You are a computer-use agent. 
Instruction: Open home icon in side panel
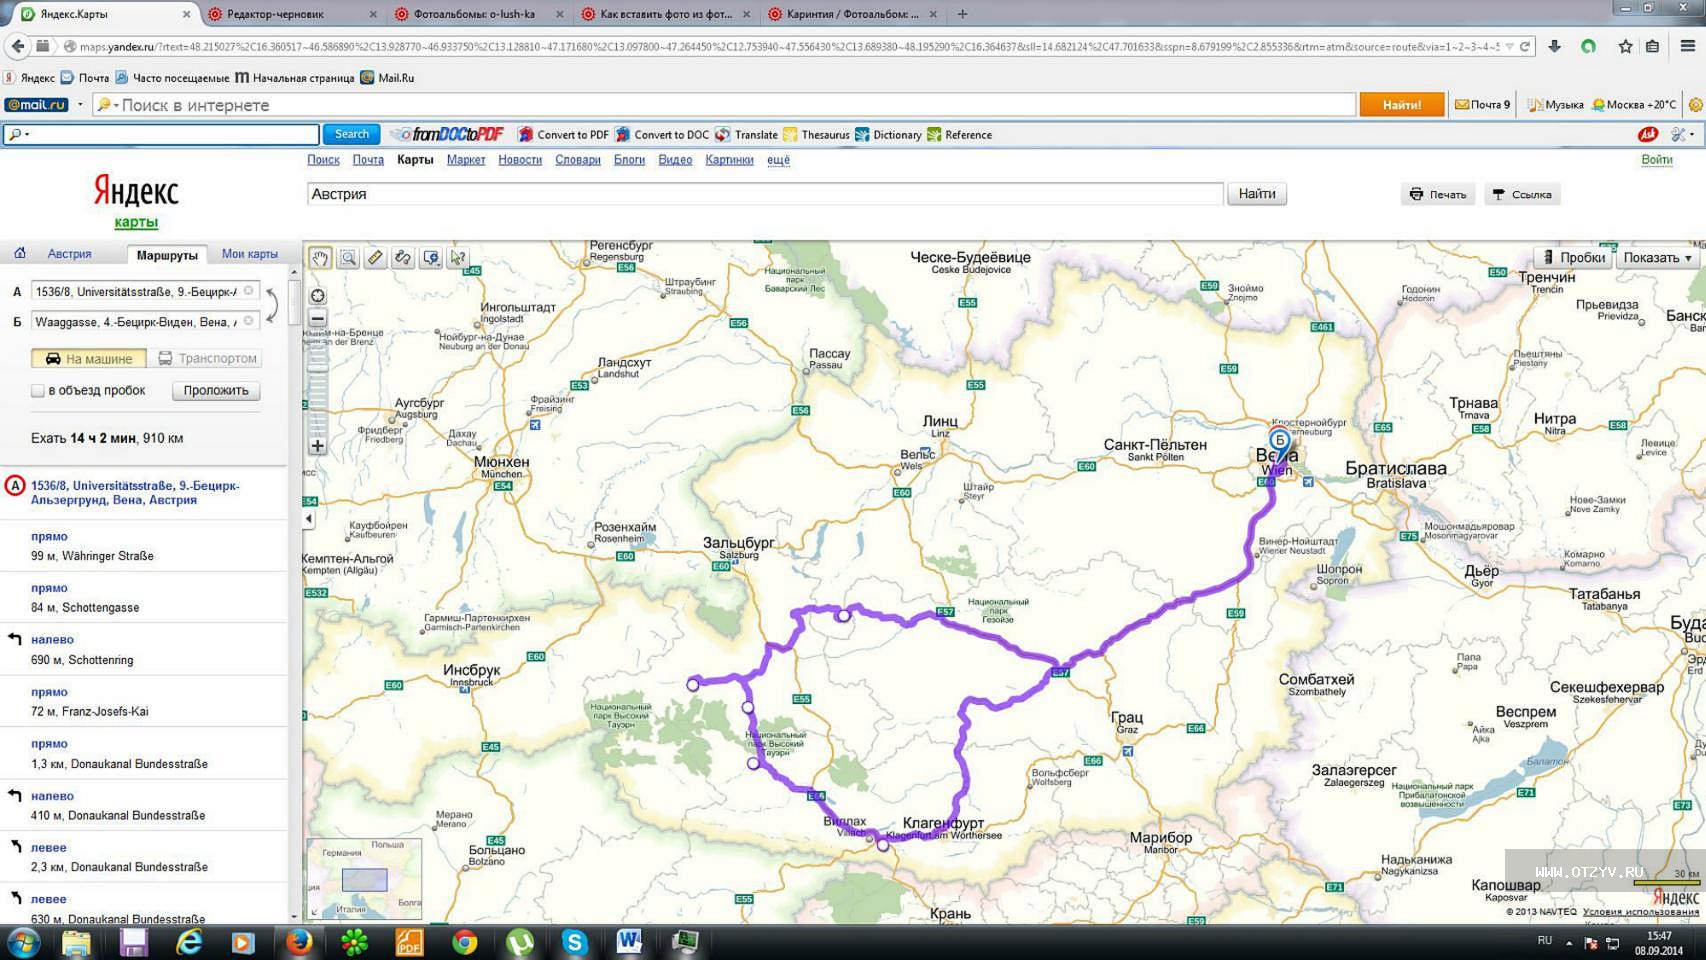tap(19, 253)
